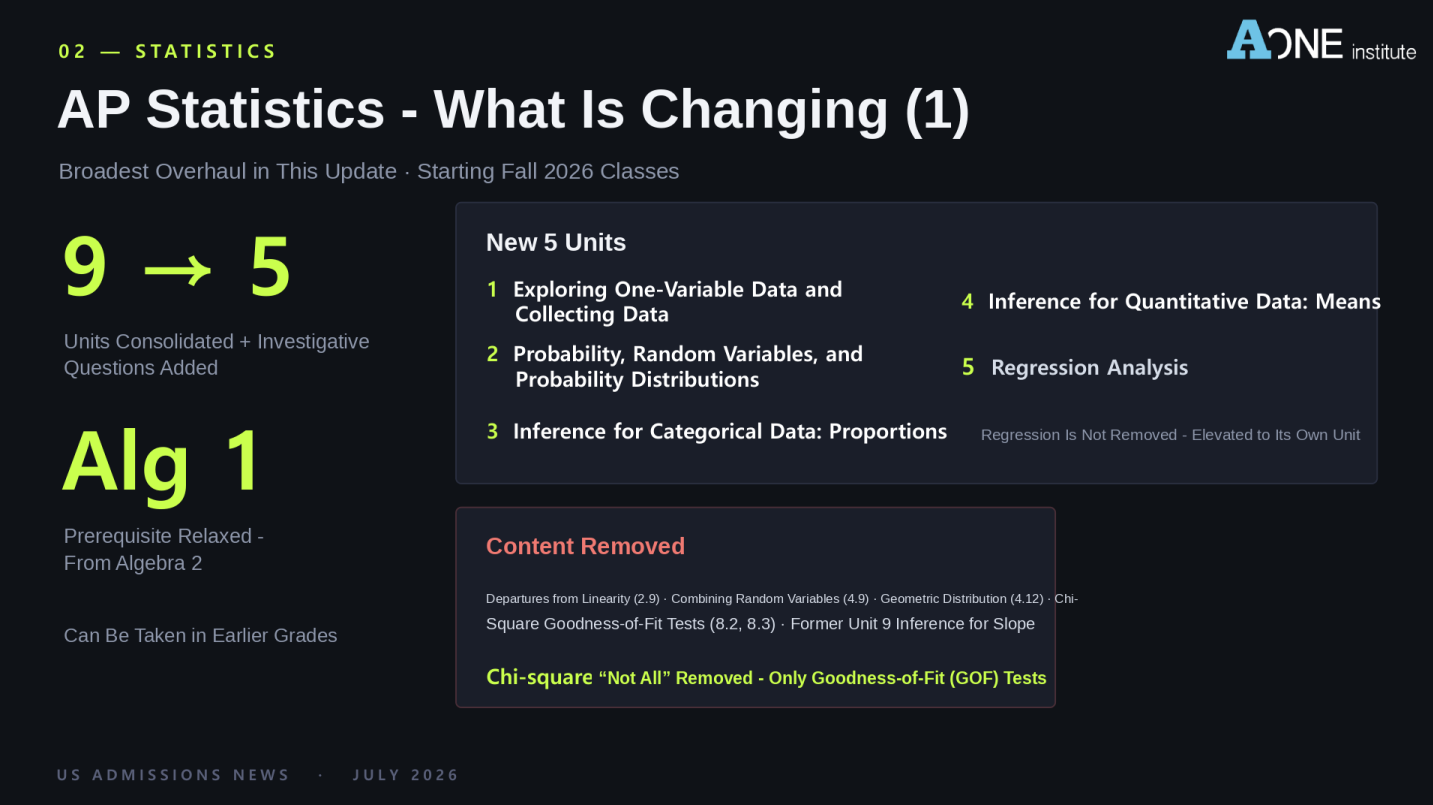This screenshot has height=805, width=1433.
Task: Click the A ONE institute logo
Action: (x=1321, y=40)
